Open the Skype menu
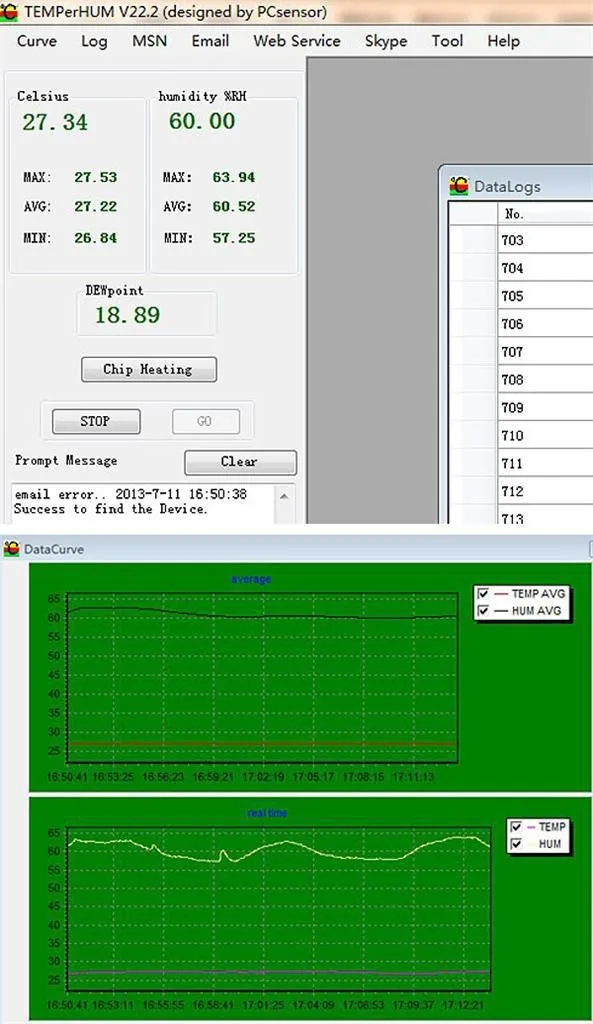Viewport: 593px width, 1024px height. 386,41
